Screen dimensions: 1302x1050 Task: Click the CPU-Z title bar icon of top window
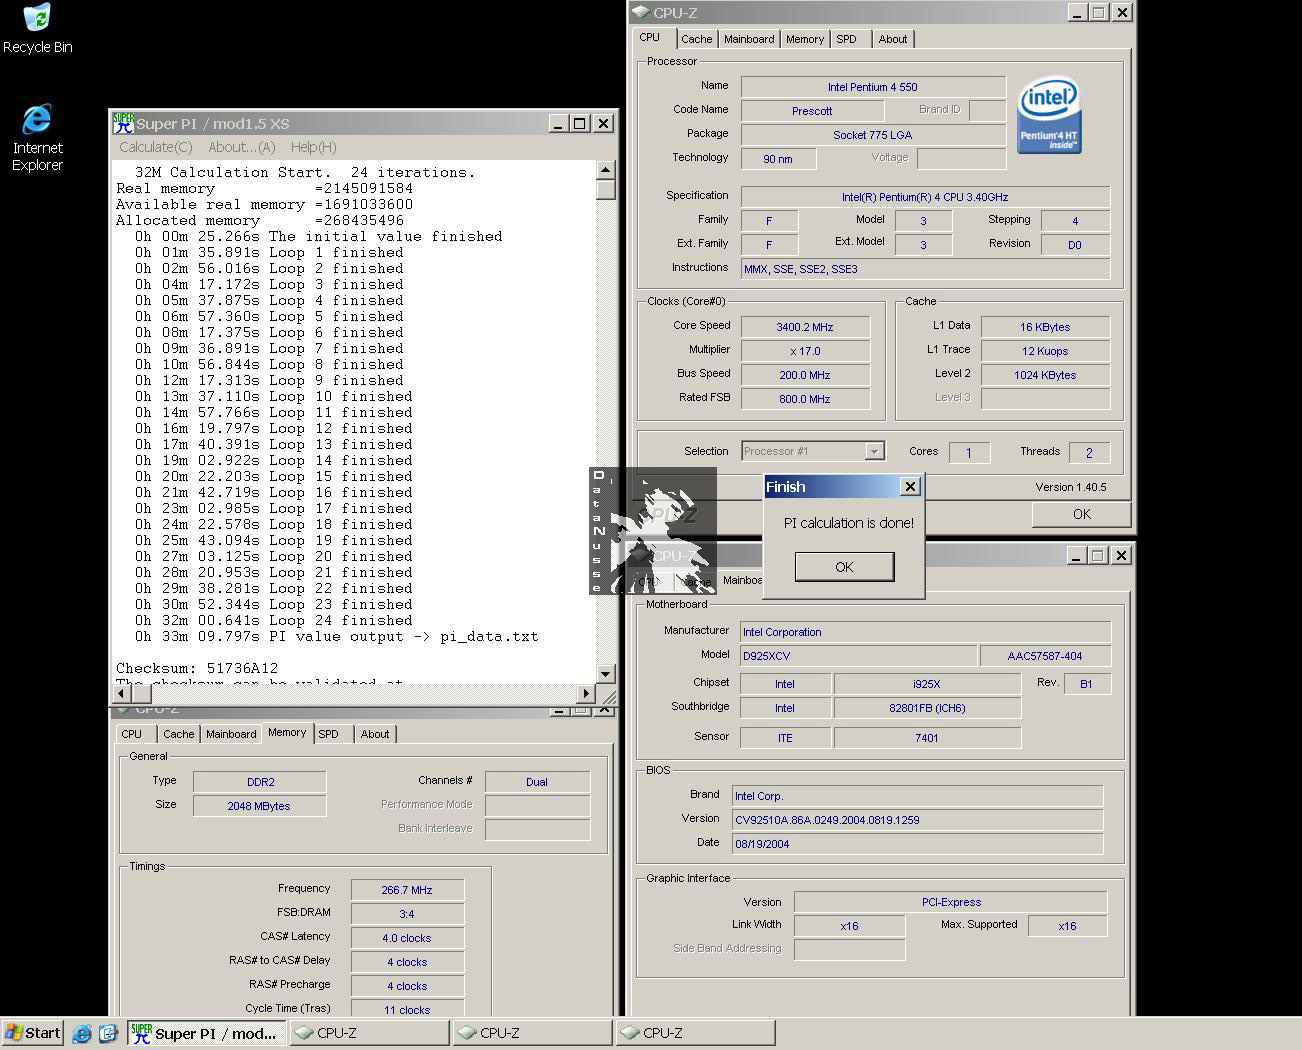[640, 13]
